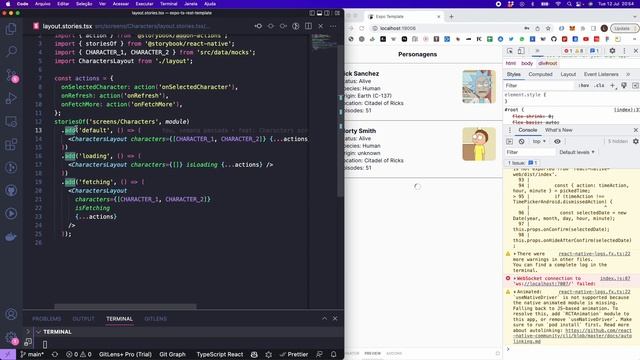Click the Rick Sanchez character image
Viewport: 640px width, 360px height.
[479, 87]
